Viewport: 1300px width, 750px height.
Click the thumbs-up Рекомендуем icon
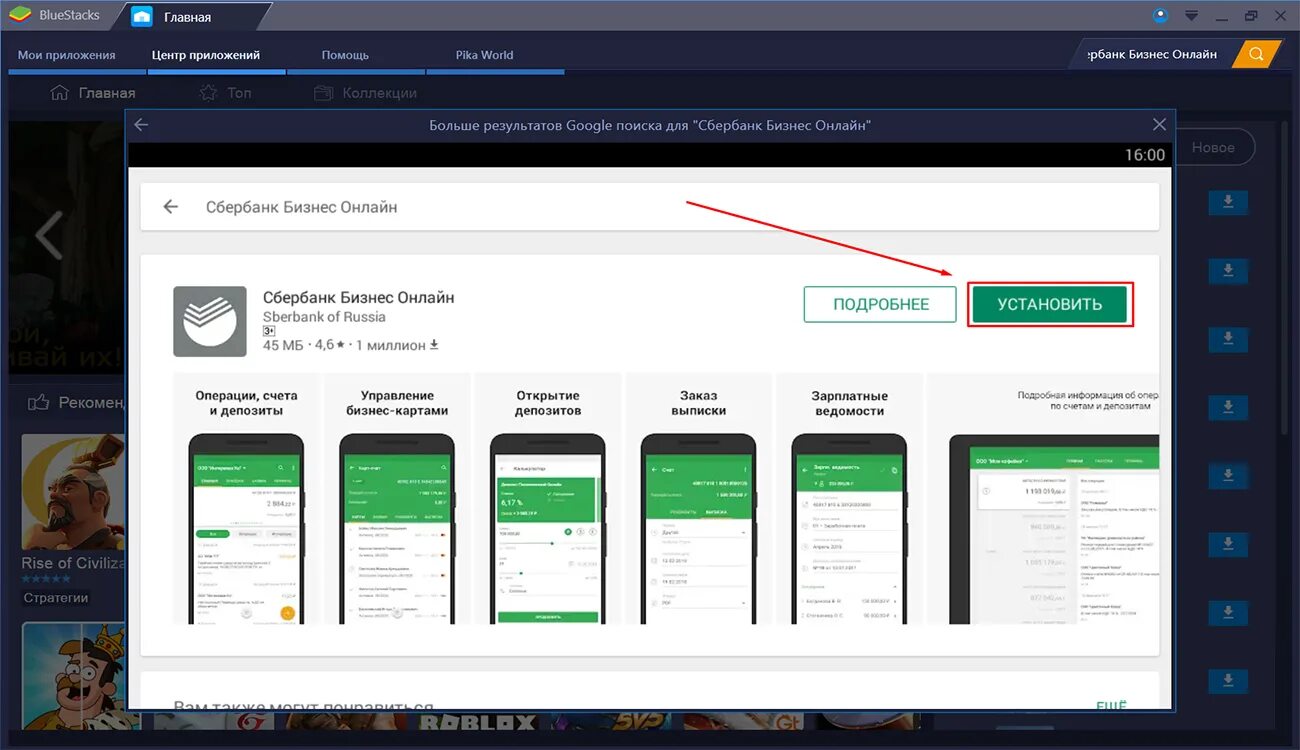(39, 402)
